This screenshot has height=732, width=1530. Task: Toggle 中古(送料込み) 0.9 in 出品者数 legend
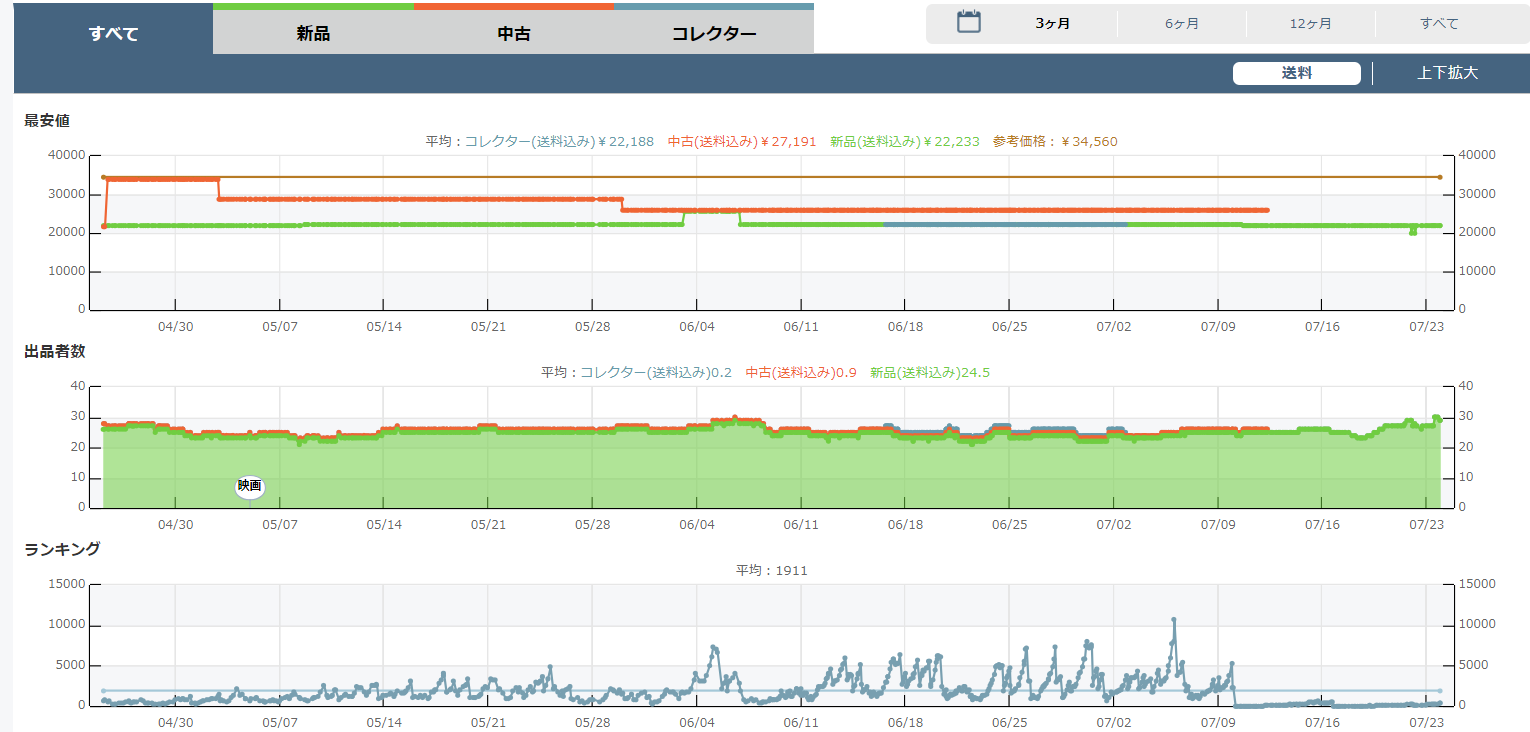[x=801, y=373]
